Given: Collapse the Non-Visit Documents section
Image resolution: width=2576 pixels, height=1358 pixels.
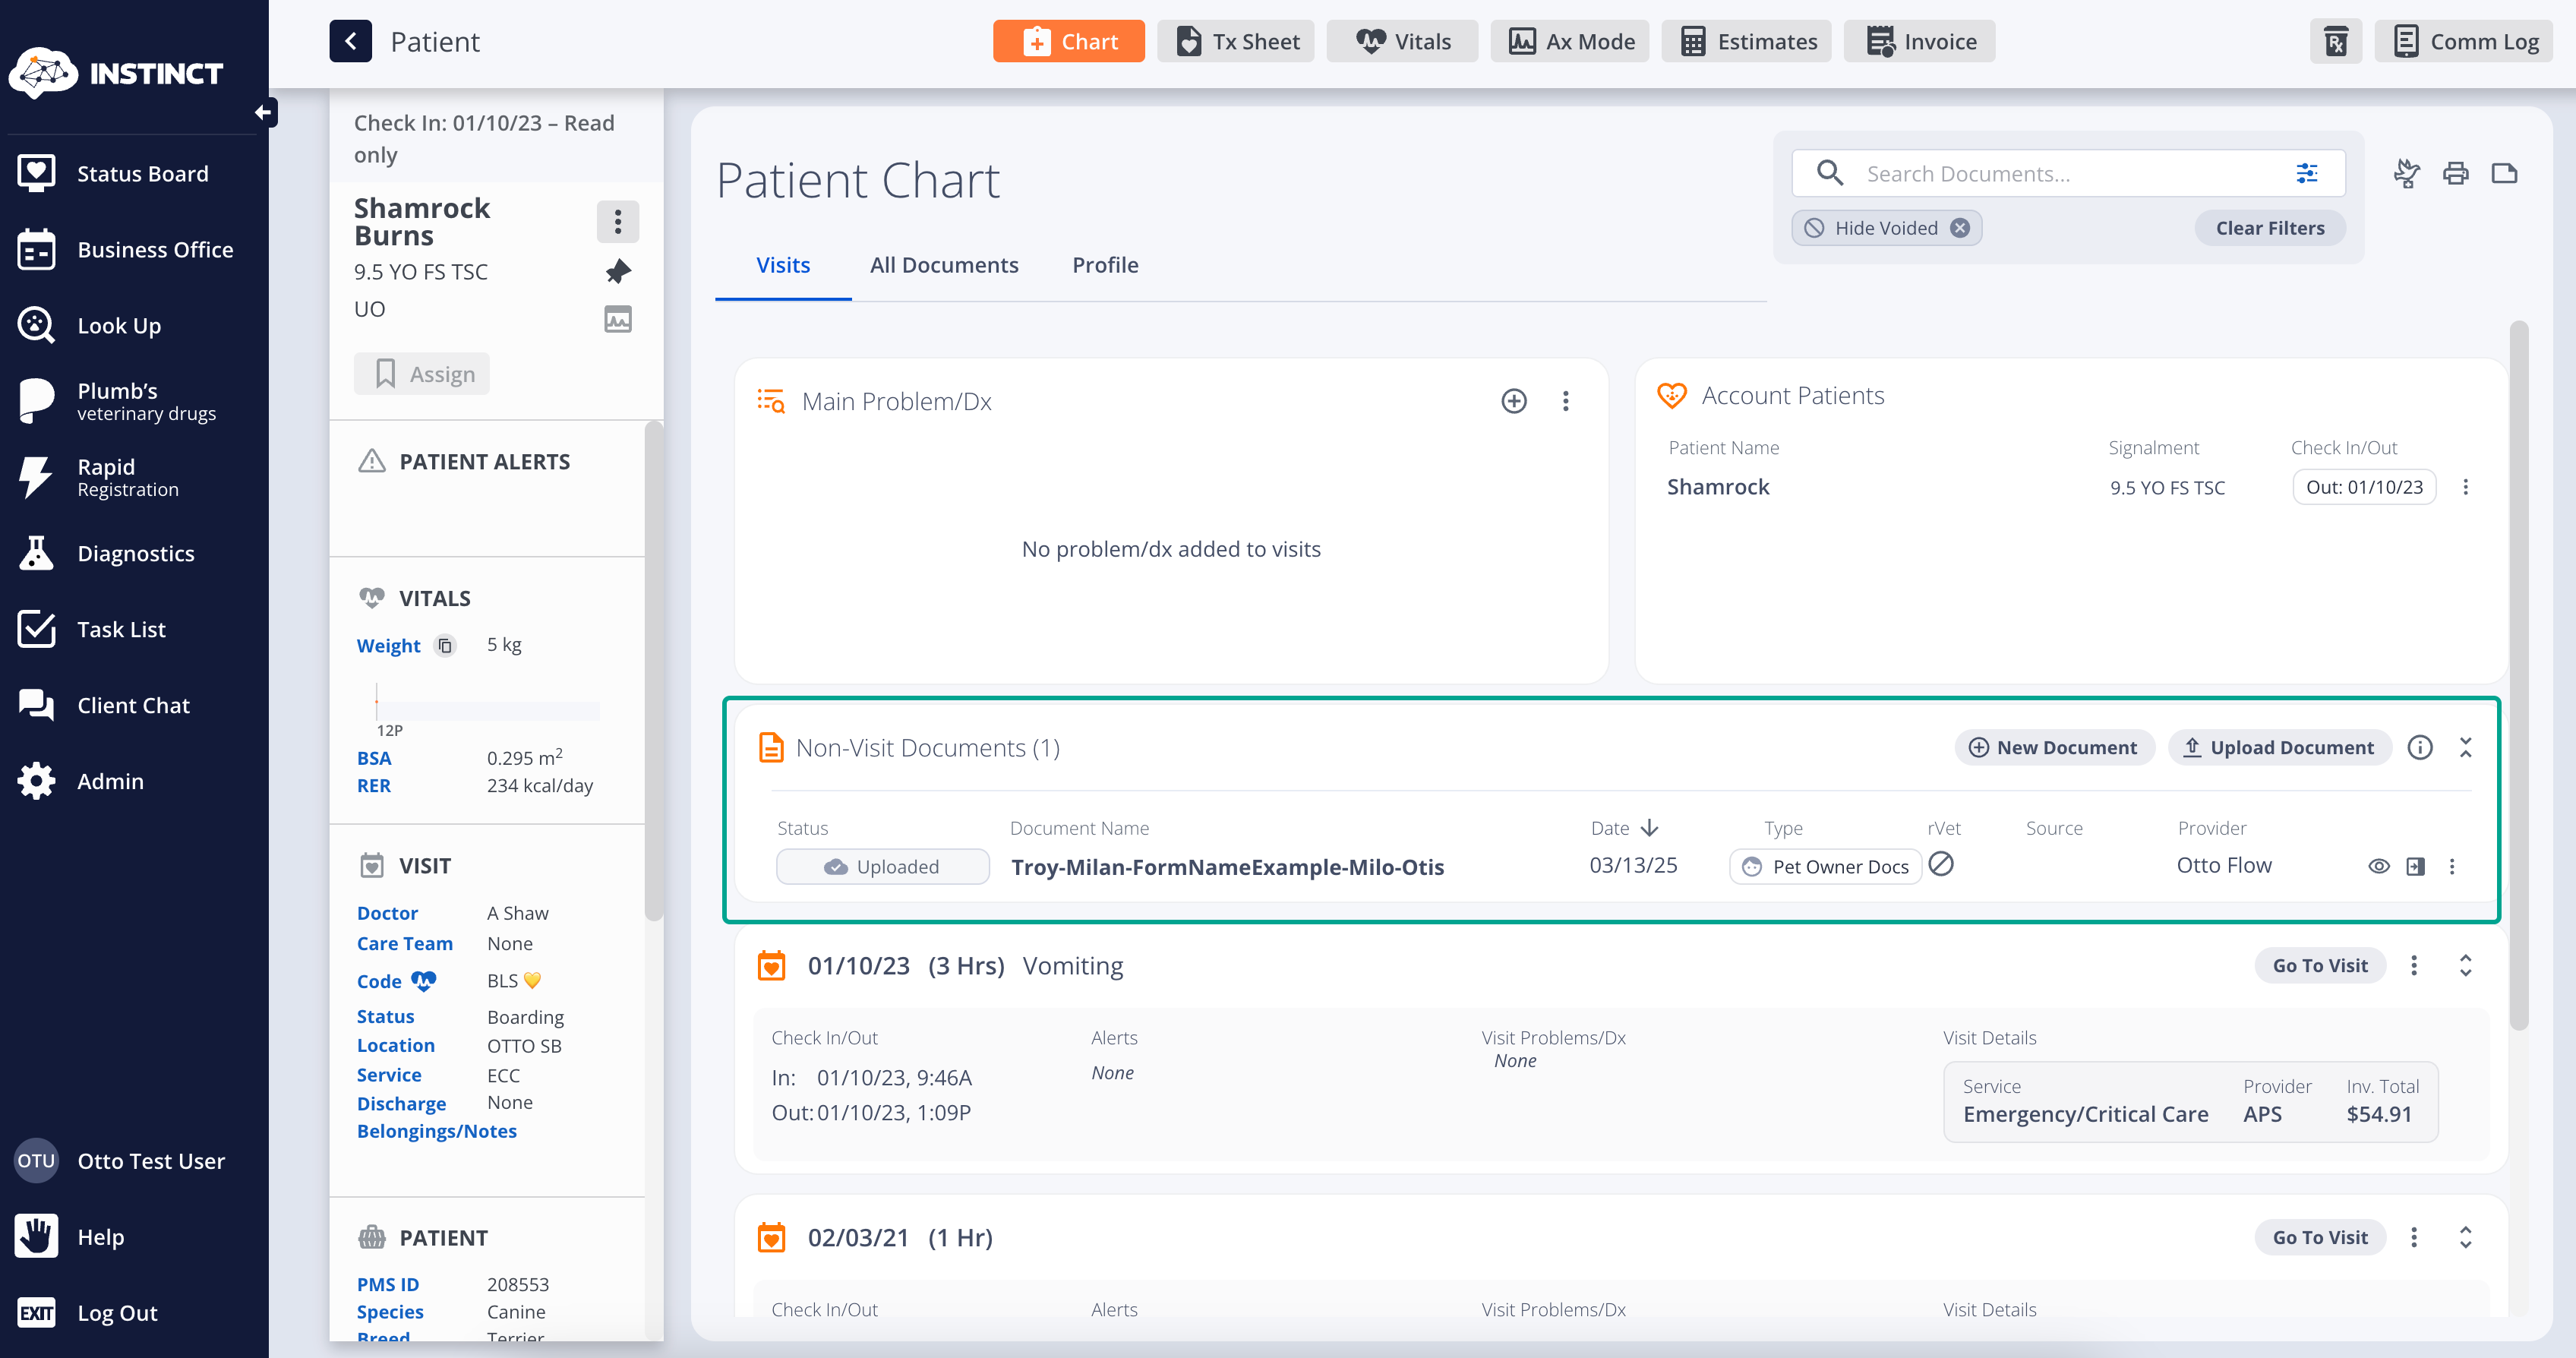Looking at the screenshot, I should coord(2465,748).
